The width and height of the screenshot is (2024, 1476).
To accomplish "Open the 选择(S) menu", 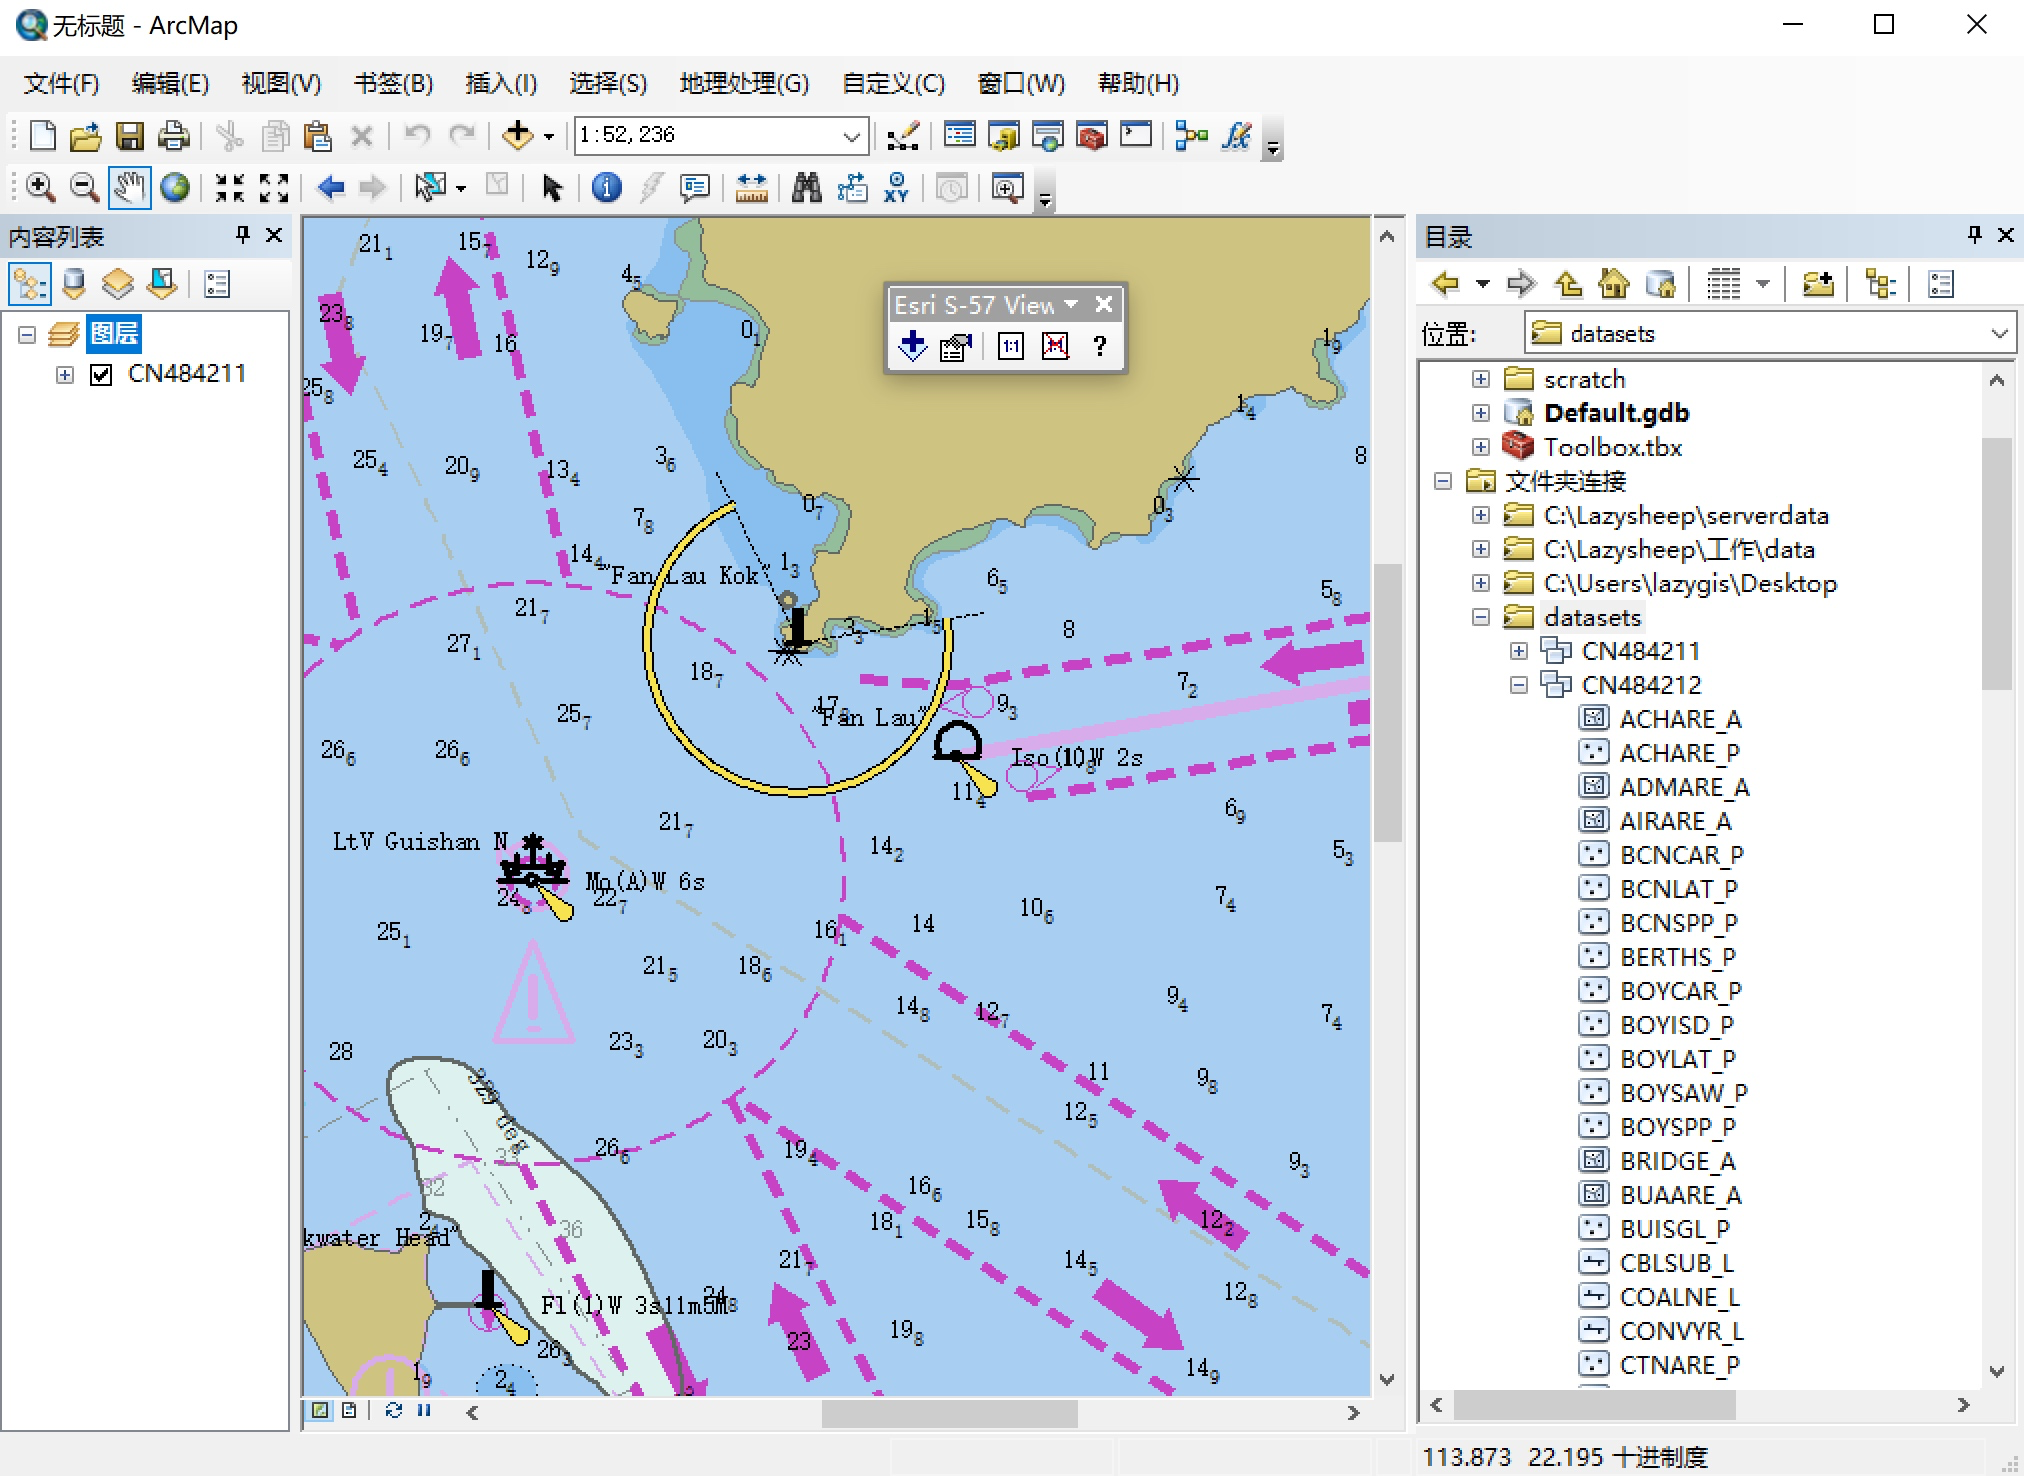I will pyautogui.click(x=607, y=83).
